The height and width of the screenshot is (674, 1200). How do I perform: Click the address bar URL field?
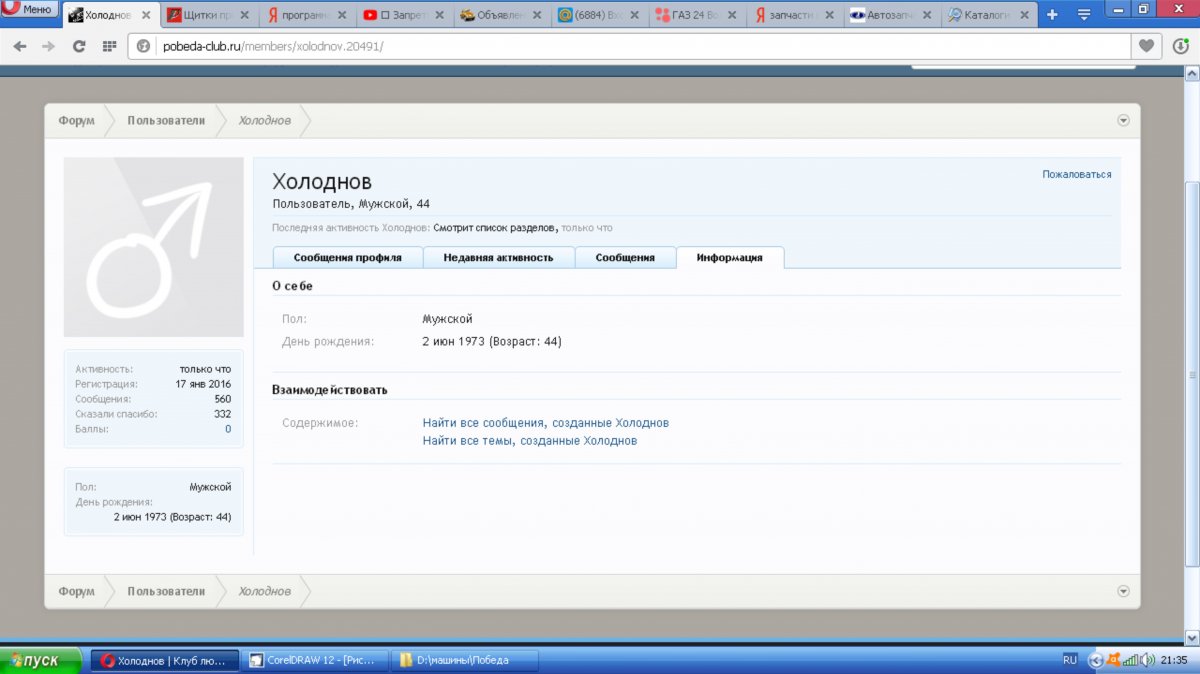tap(640, 46)
